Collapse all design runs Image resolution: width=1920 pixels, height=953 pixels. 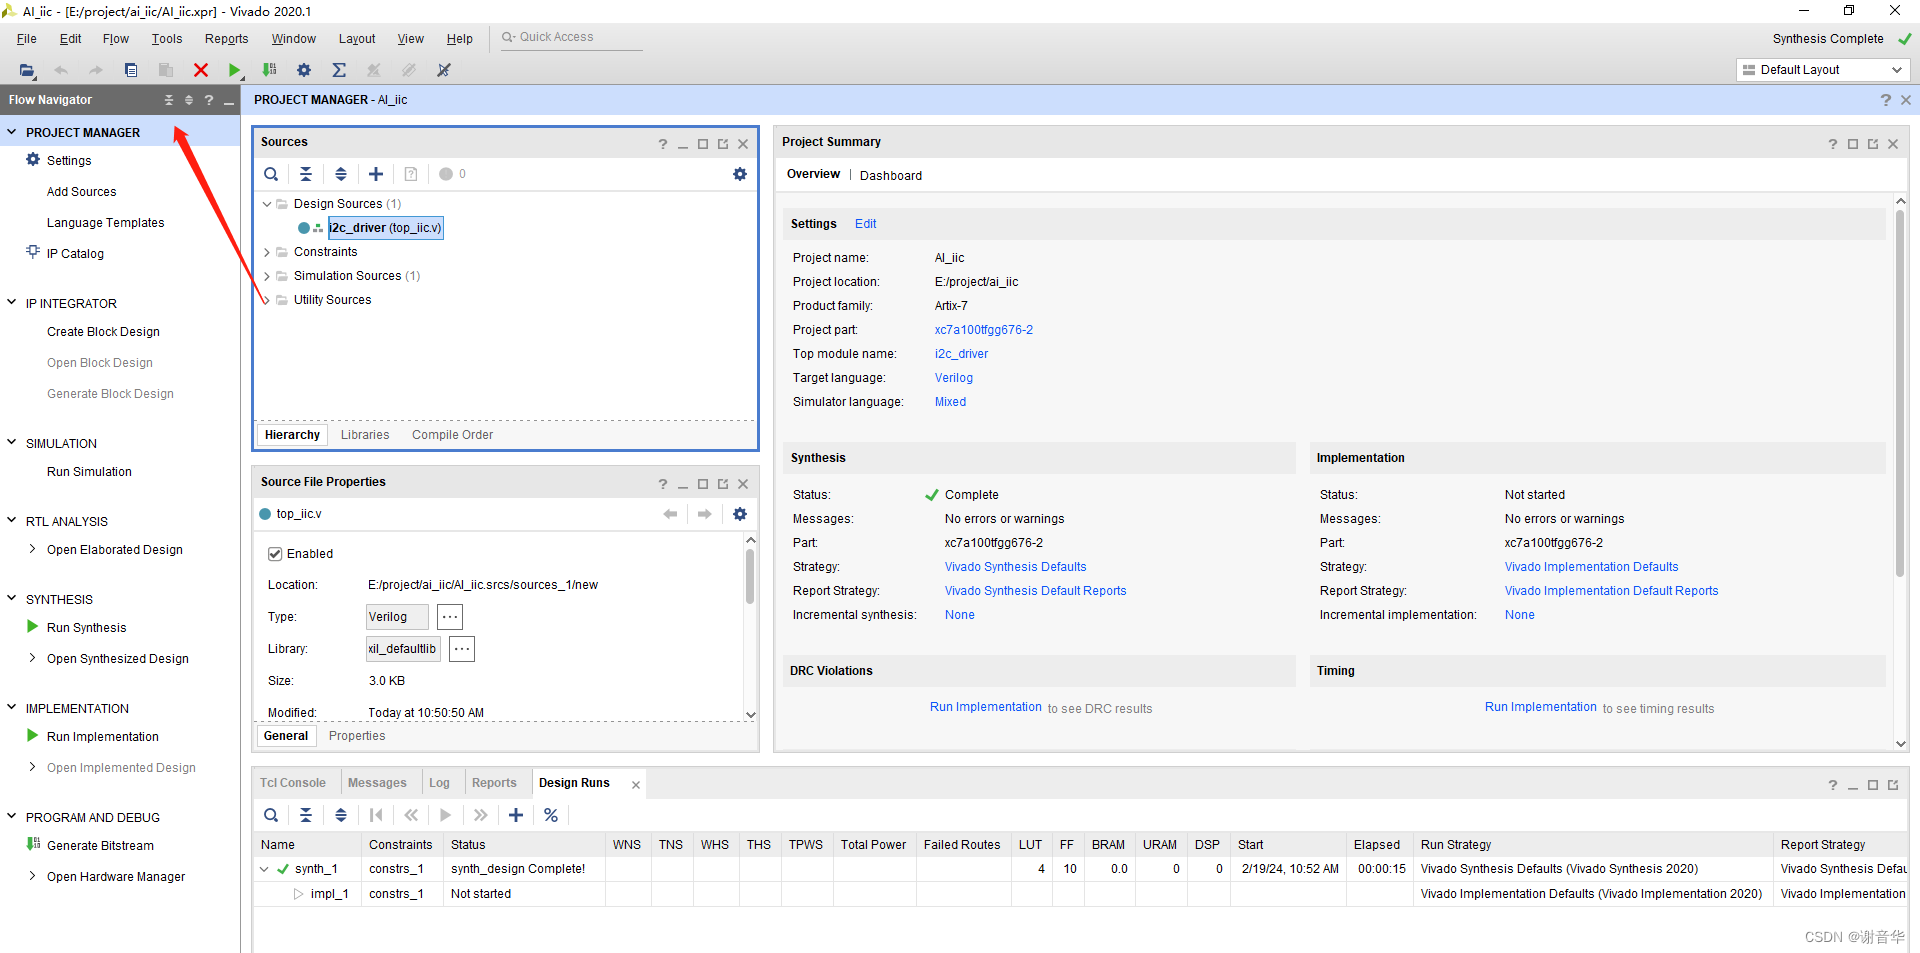coord(306,815)
